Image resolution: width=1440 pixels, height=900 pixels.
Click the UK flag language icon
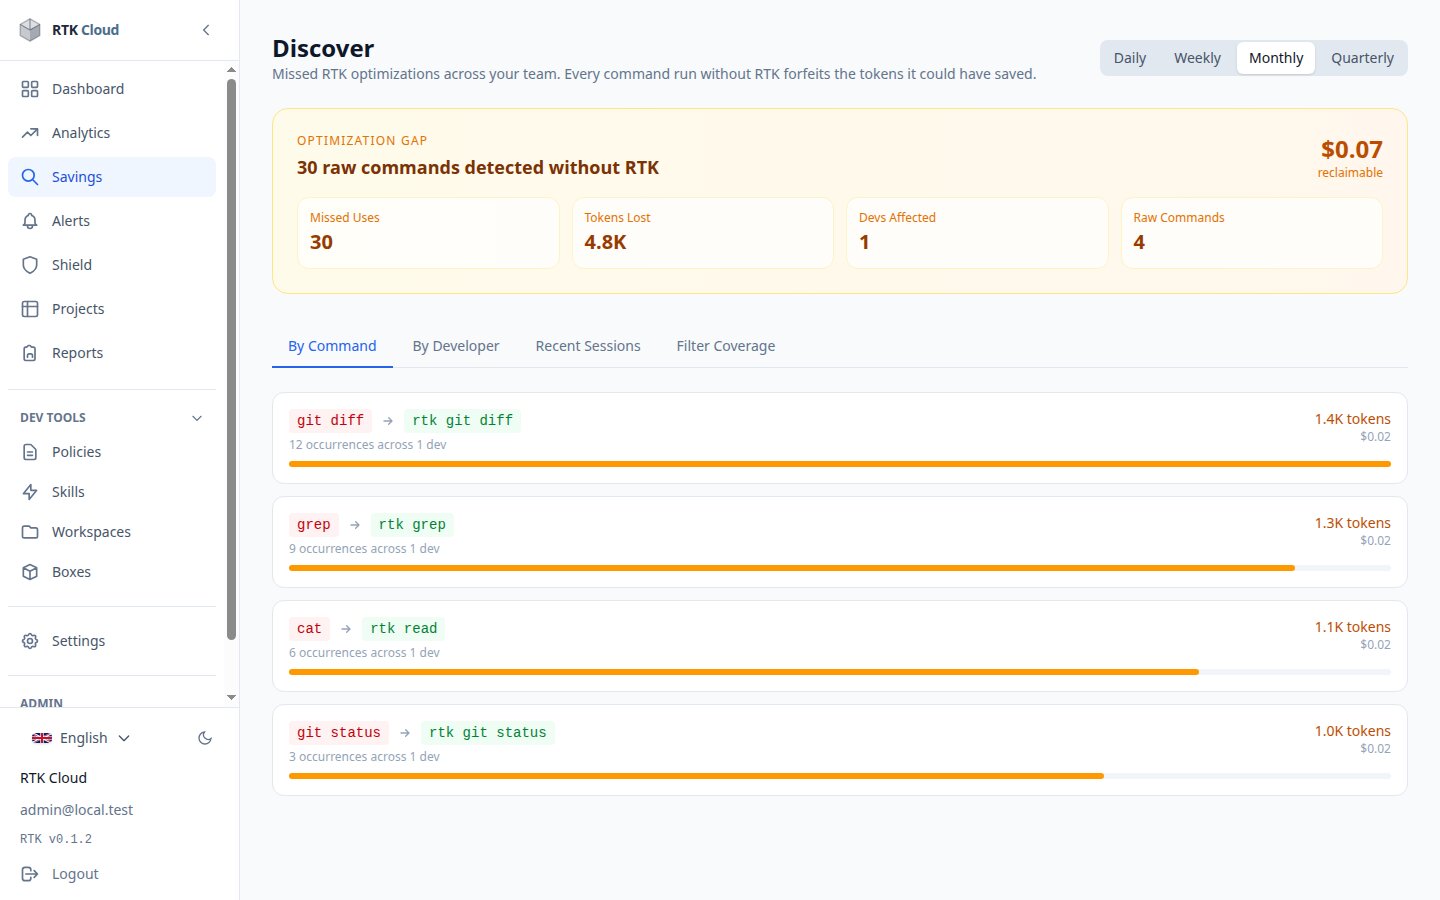point(42,738)
